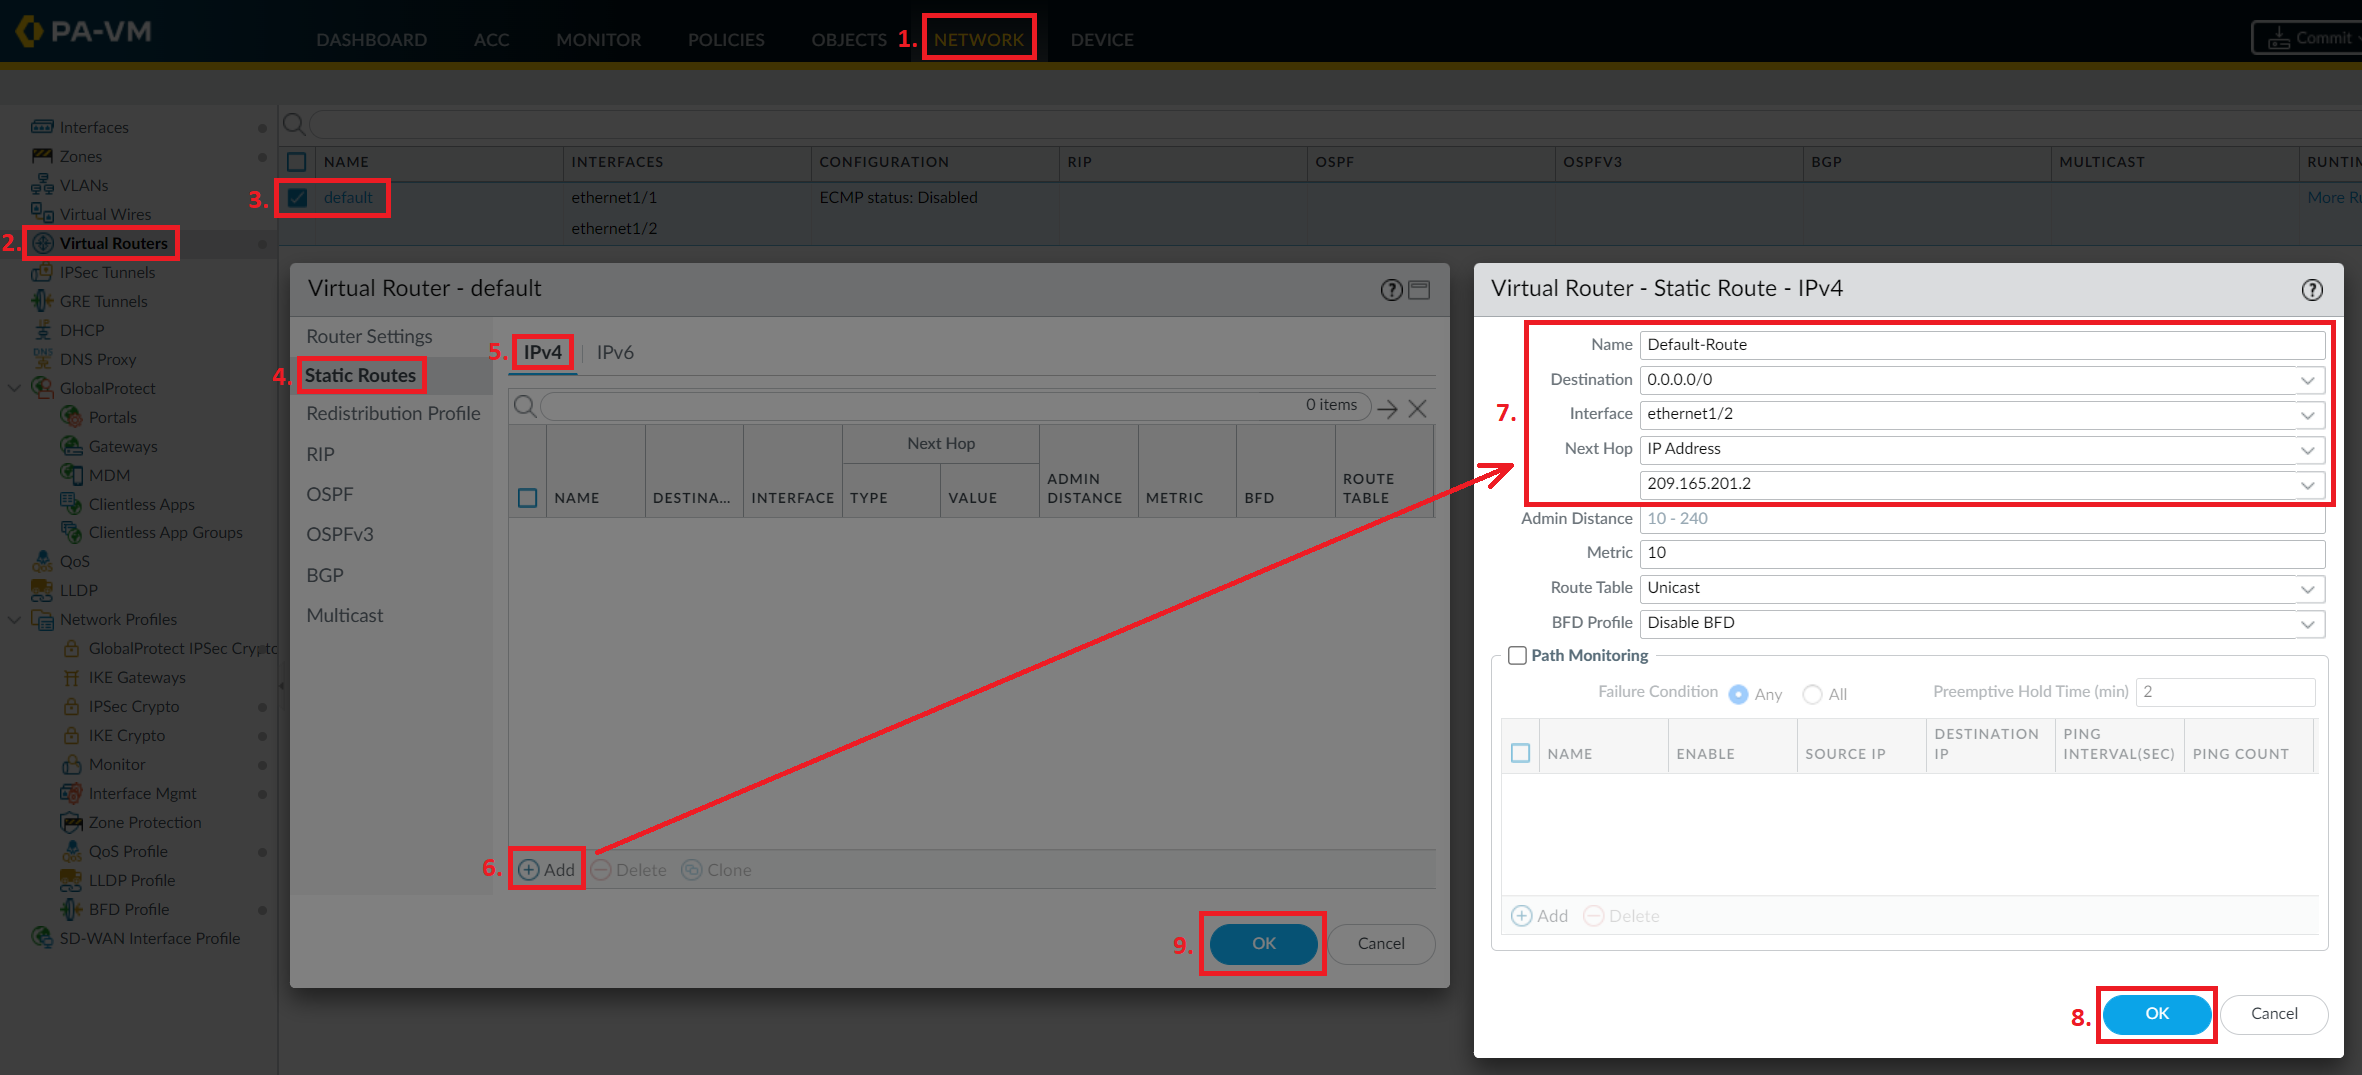Select OSPF in router menu
Screen dimensions: 2362x1075
pyautogui.click(x=330, y=494)
